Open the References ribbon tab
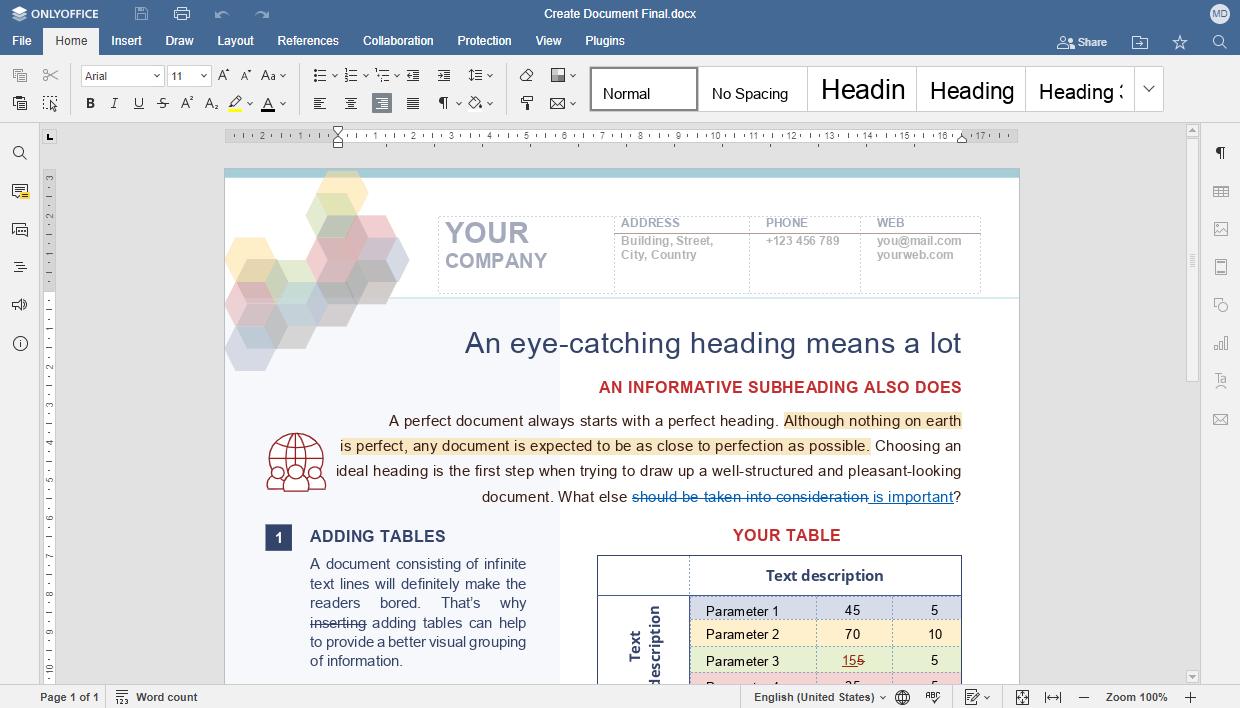Viewport: 1240px width, 708px height. tap(308, 41)
